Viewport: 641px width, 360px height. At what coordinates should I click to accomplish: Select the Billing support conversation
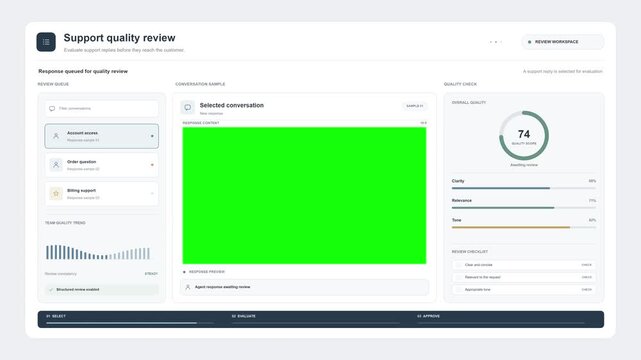pyautogui.click(x=101, y=194)
